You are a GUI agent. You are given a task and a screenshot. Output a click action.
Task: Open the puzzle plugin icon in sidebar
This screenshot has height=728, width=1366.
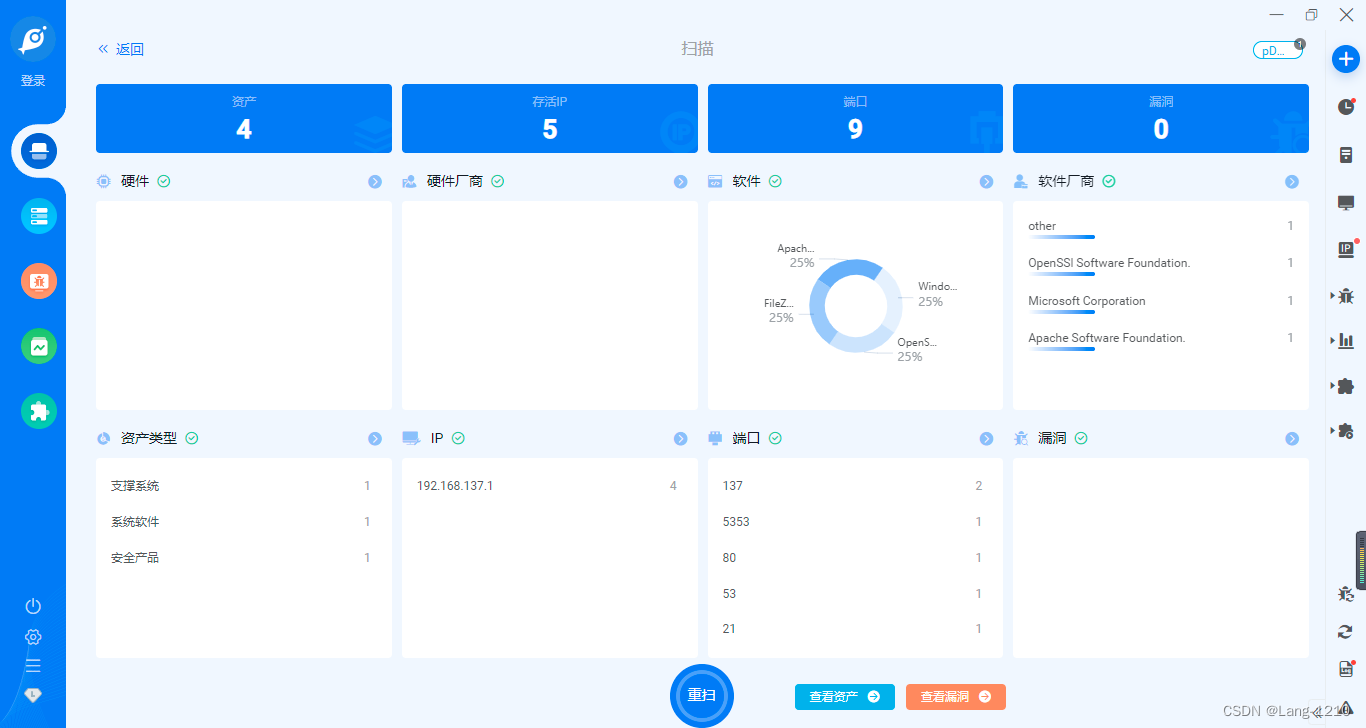[x=39, y=411]
